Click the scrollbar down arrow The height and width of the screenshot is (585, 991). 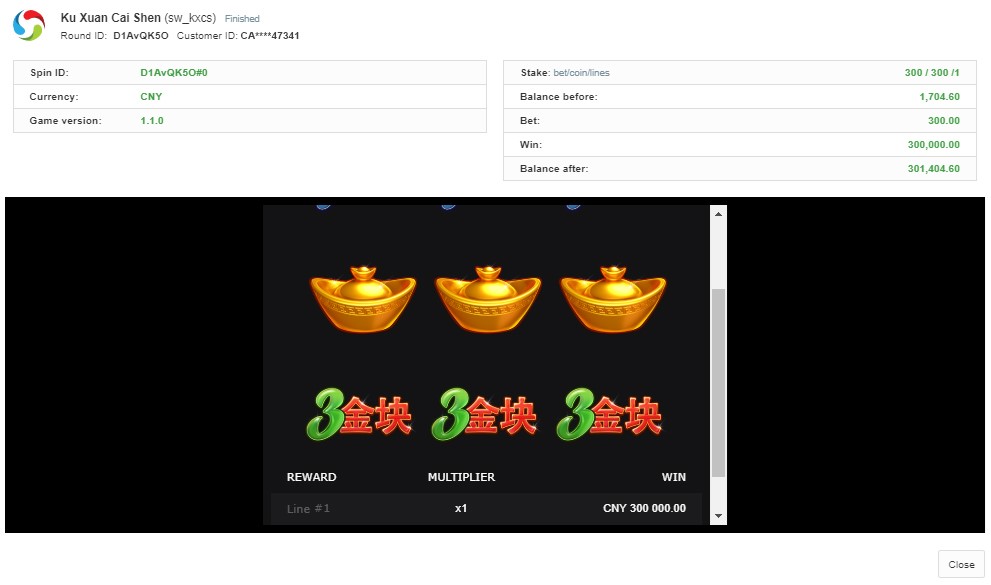coord(718,516)
